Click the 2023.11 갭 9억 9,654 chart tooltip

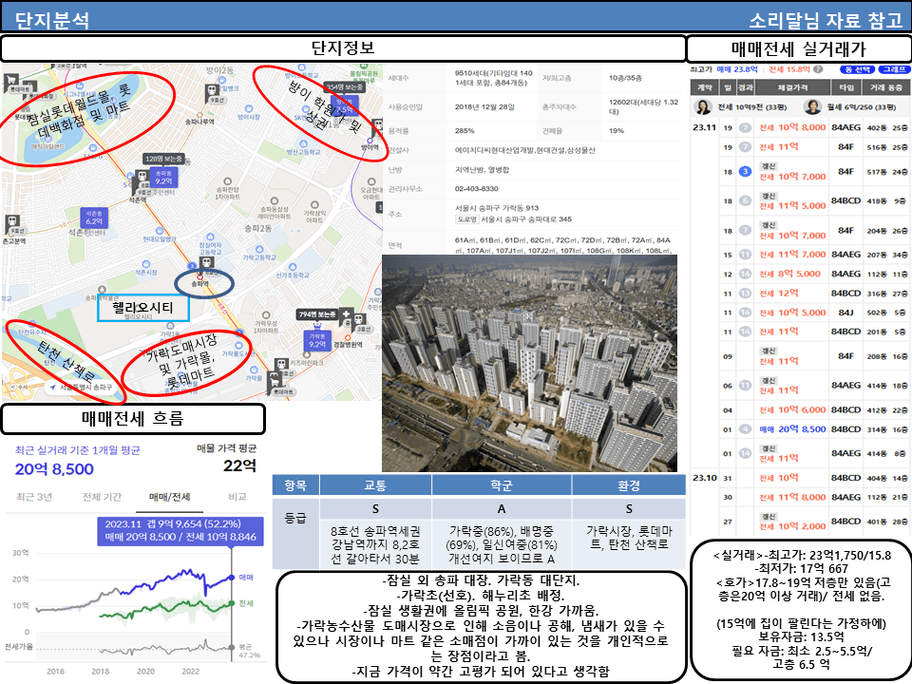(x=180, y=531)
